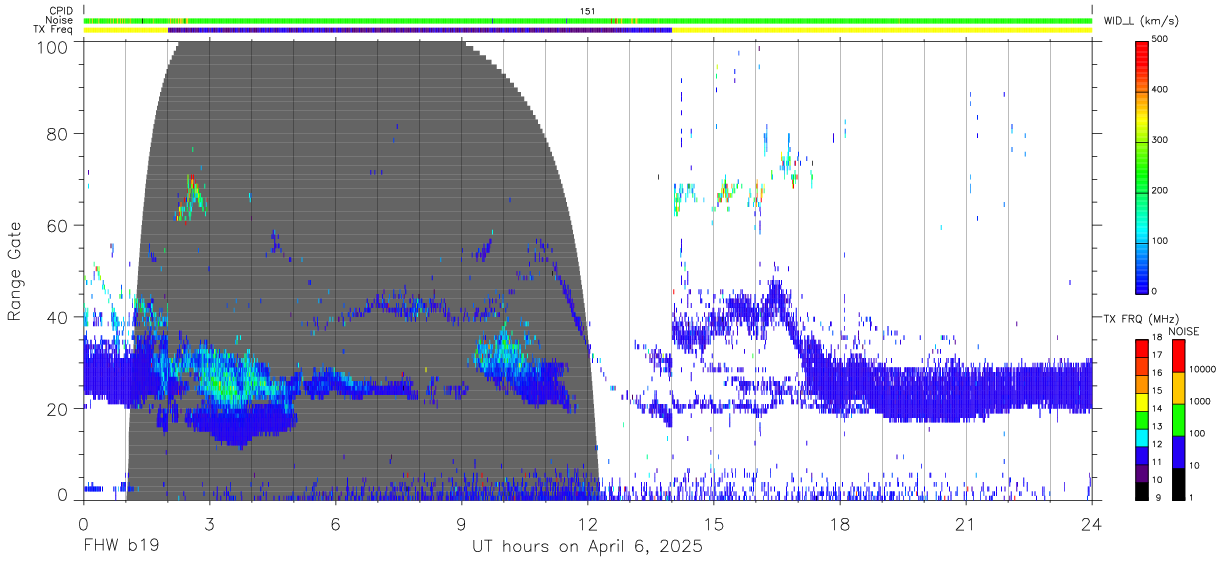Click the x-axis tick label 6
1228x567 pixels.
(335, 524)
